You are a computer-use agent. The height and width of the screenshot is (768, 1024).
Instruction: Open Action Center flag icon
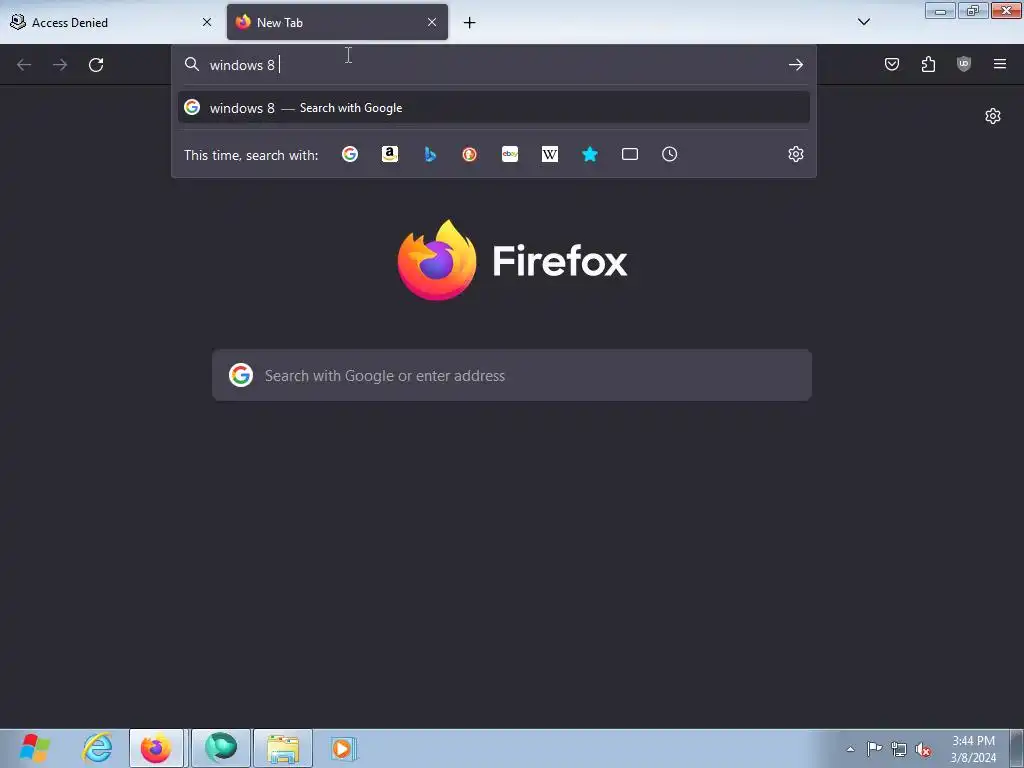point(874,749)
